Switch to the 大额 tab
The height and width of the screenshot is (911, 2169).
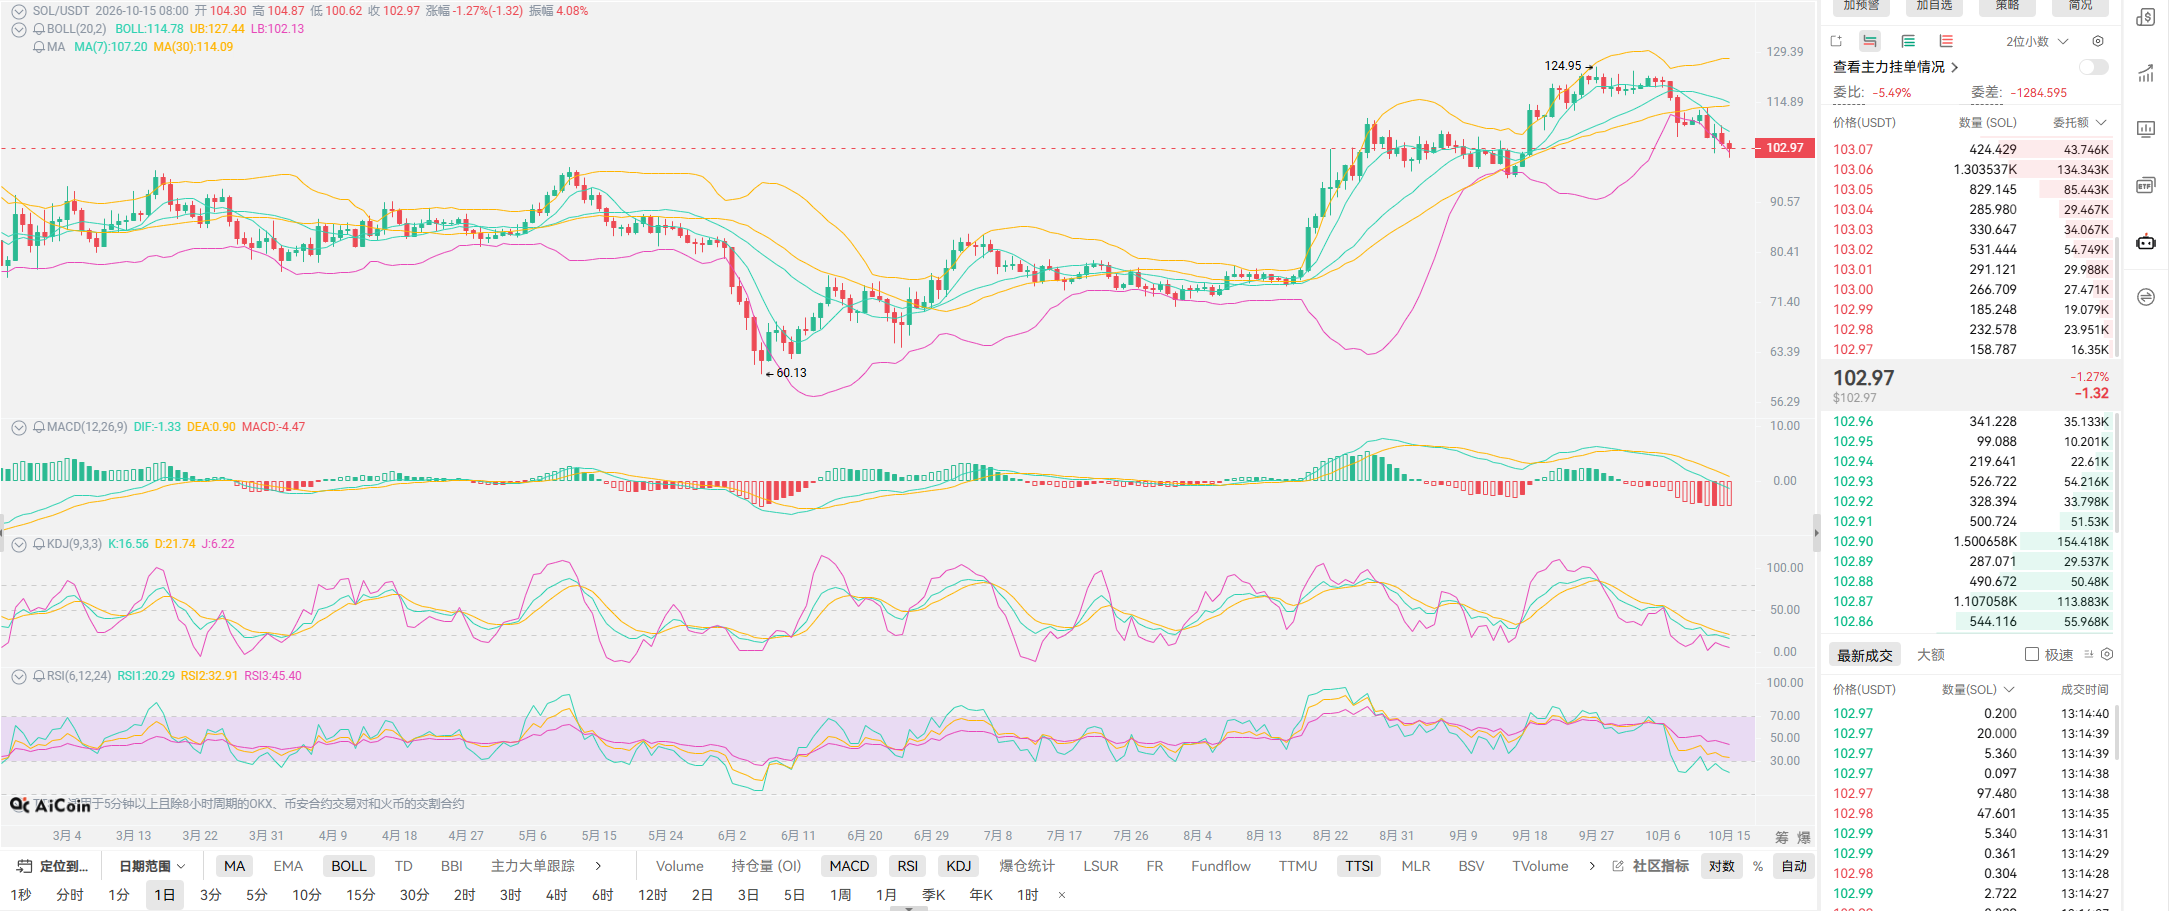pyautogui.click(x=1931, y=655)
